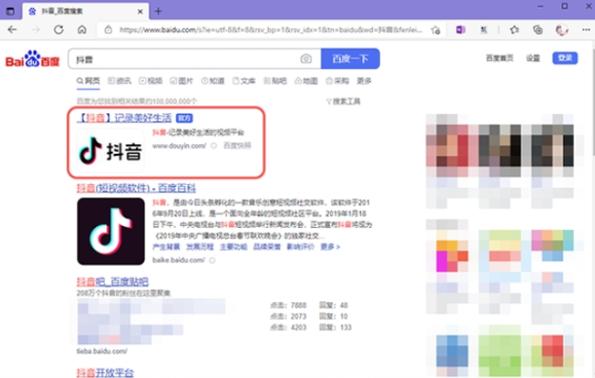The width and height of the screenshot is (595, 378).
Task: Switch to the 知道 search tab
Action: click(x=213, y=81)
